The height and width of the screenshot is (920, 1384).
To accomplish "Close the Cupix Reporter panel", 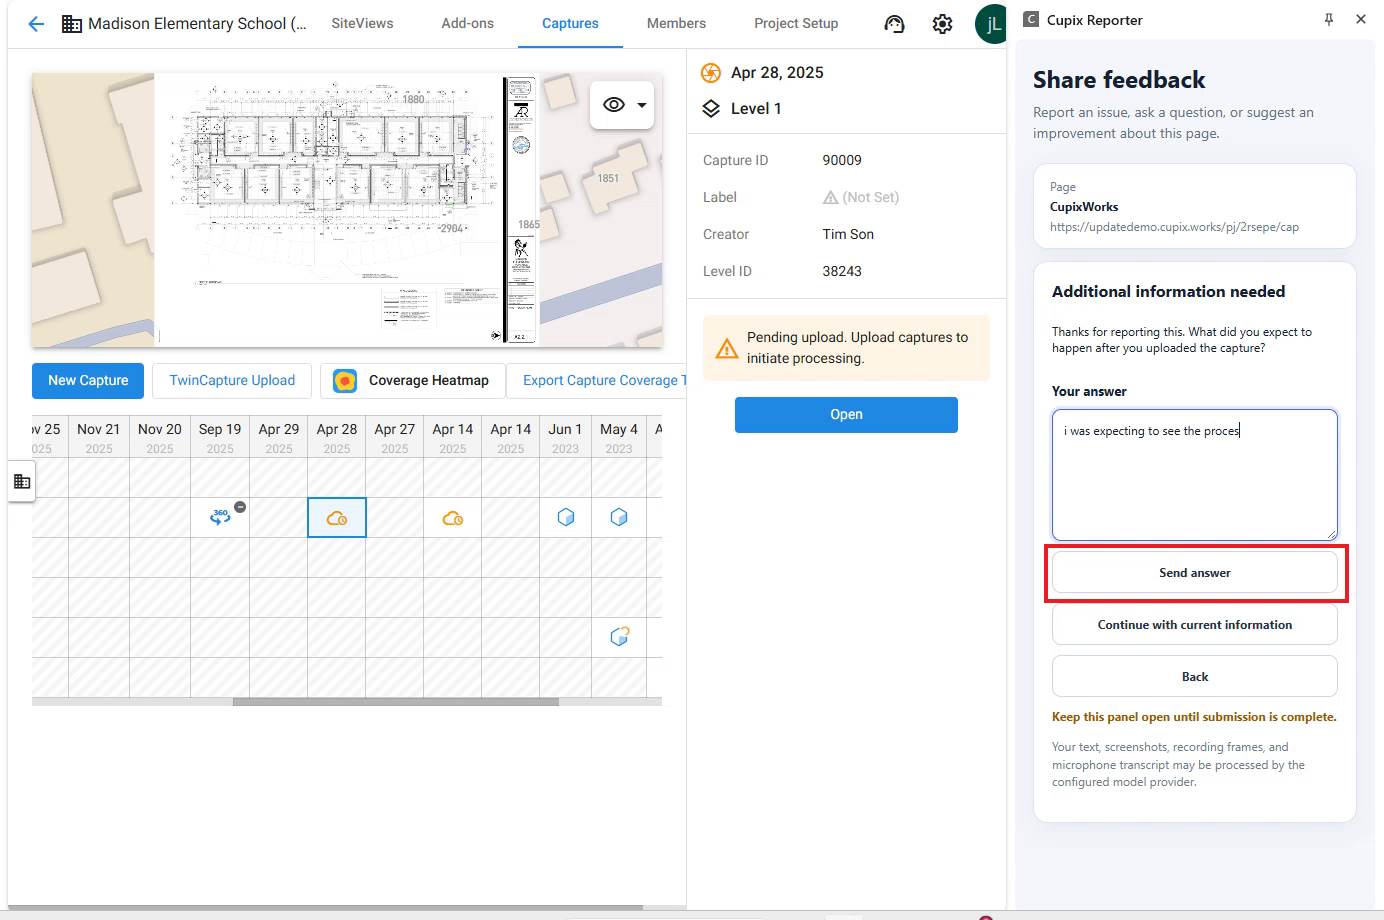I will (x=1361, y=19).
